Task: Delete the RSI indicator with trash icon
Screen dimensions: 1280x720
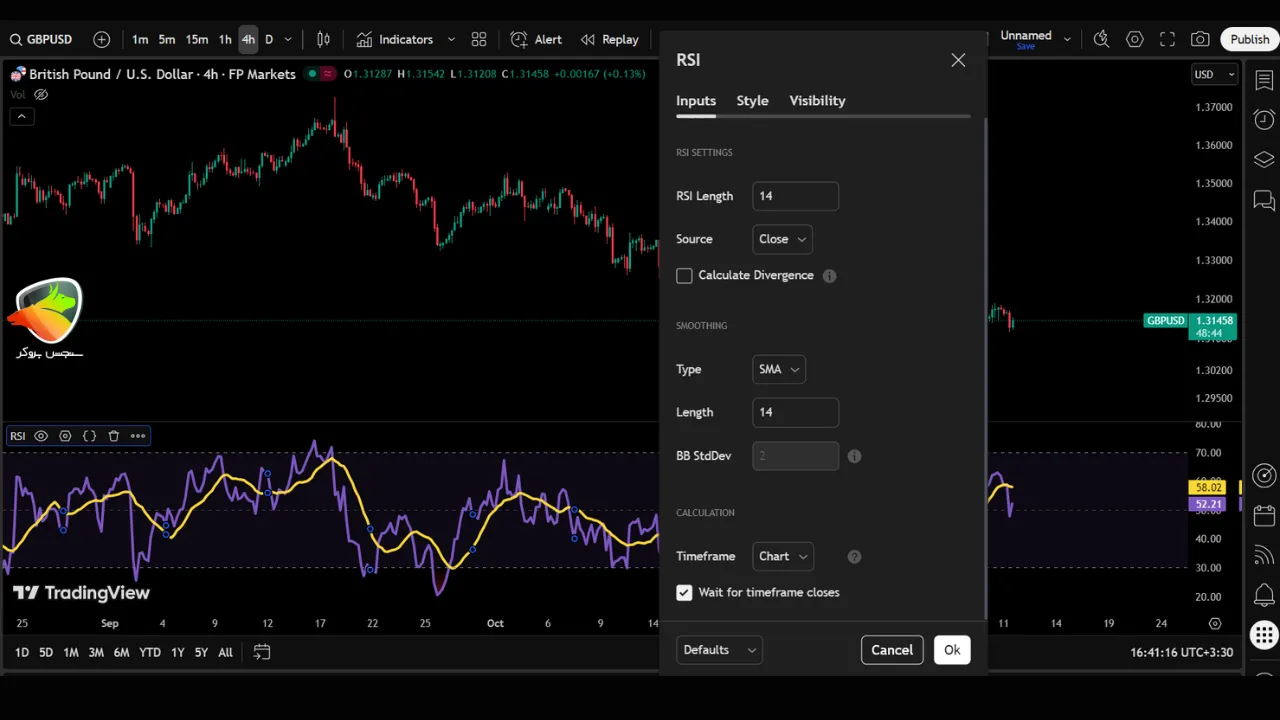Action: click(114, 436)
